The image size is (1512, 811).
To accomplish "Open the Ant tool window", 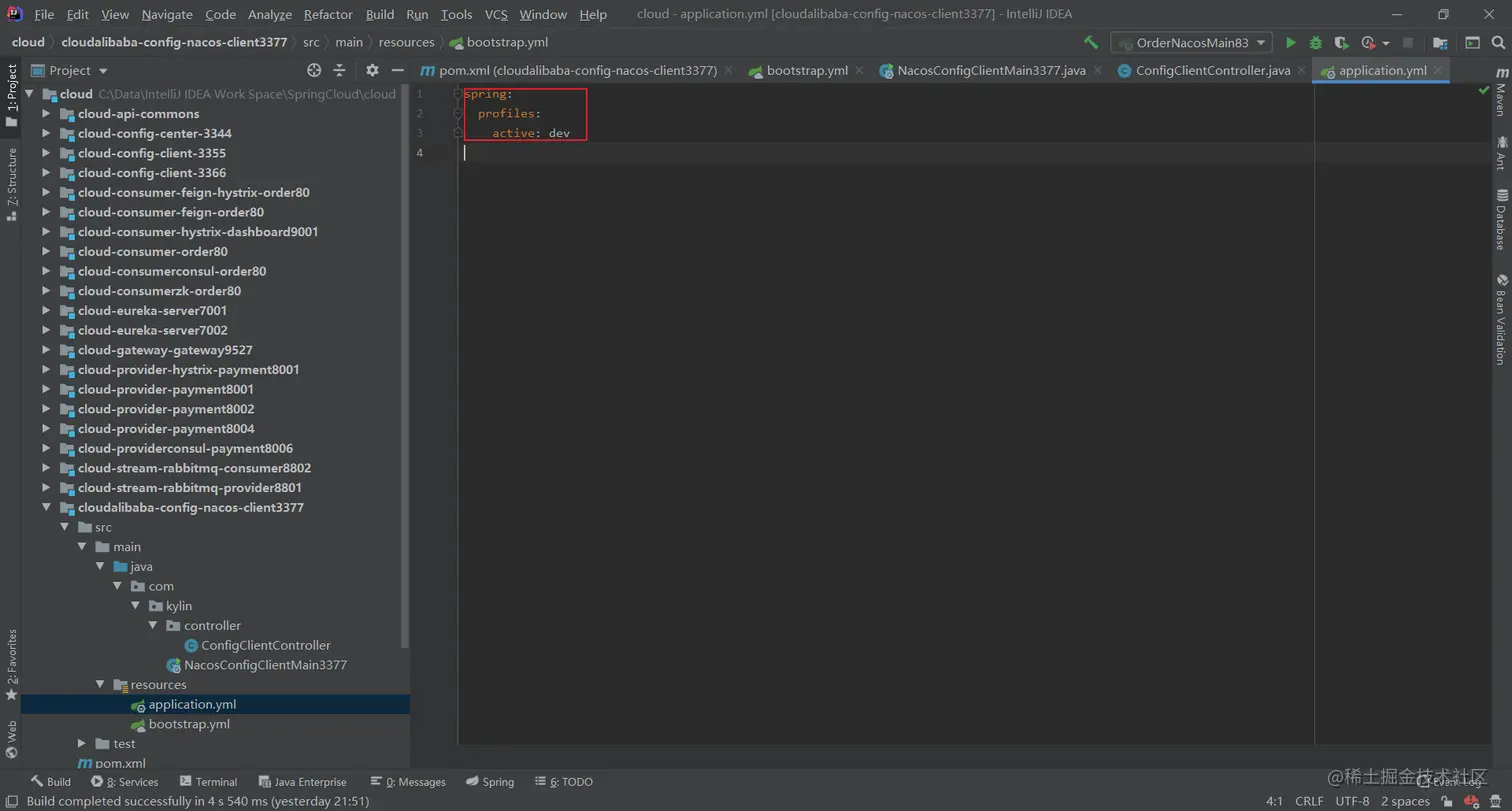I will point(1501,153).
